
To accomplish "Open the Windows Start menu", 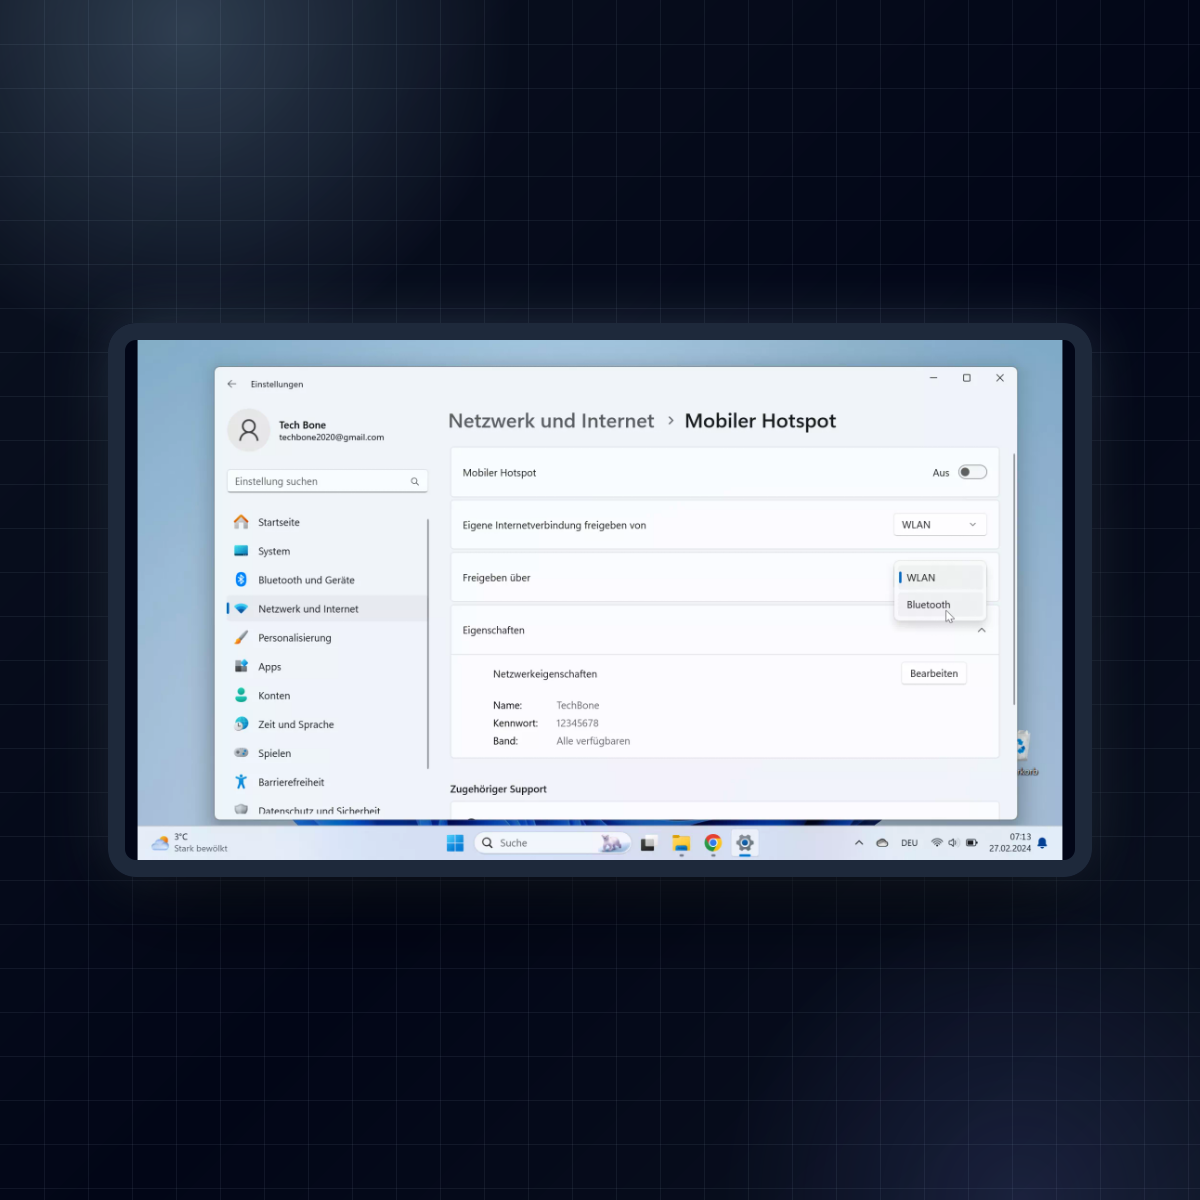I will point(455,843).
